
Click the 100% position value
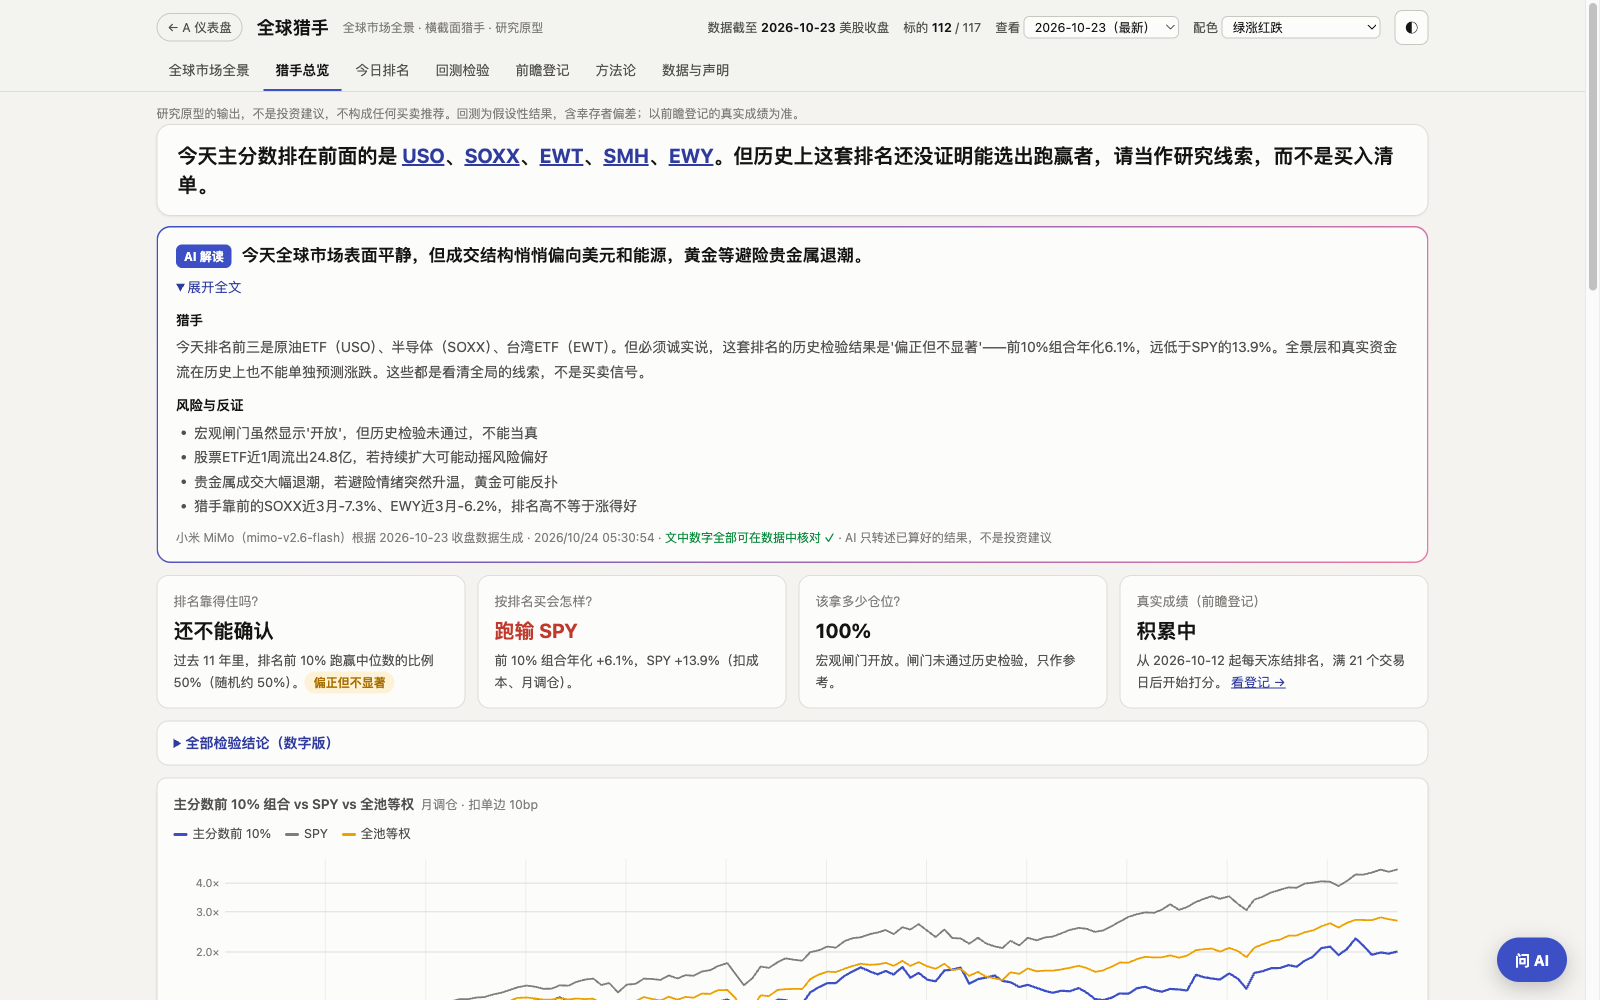(843, 631)
